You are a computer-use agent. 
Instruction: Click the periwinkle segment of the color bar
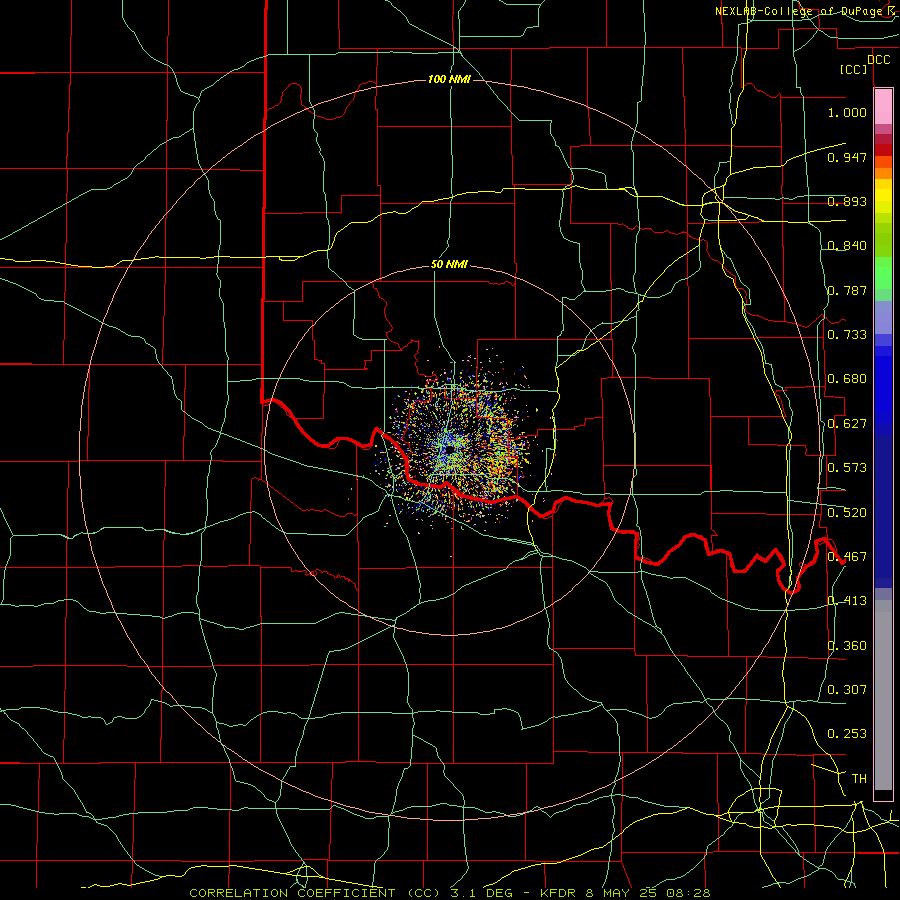(x=883, y=318)
